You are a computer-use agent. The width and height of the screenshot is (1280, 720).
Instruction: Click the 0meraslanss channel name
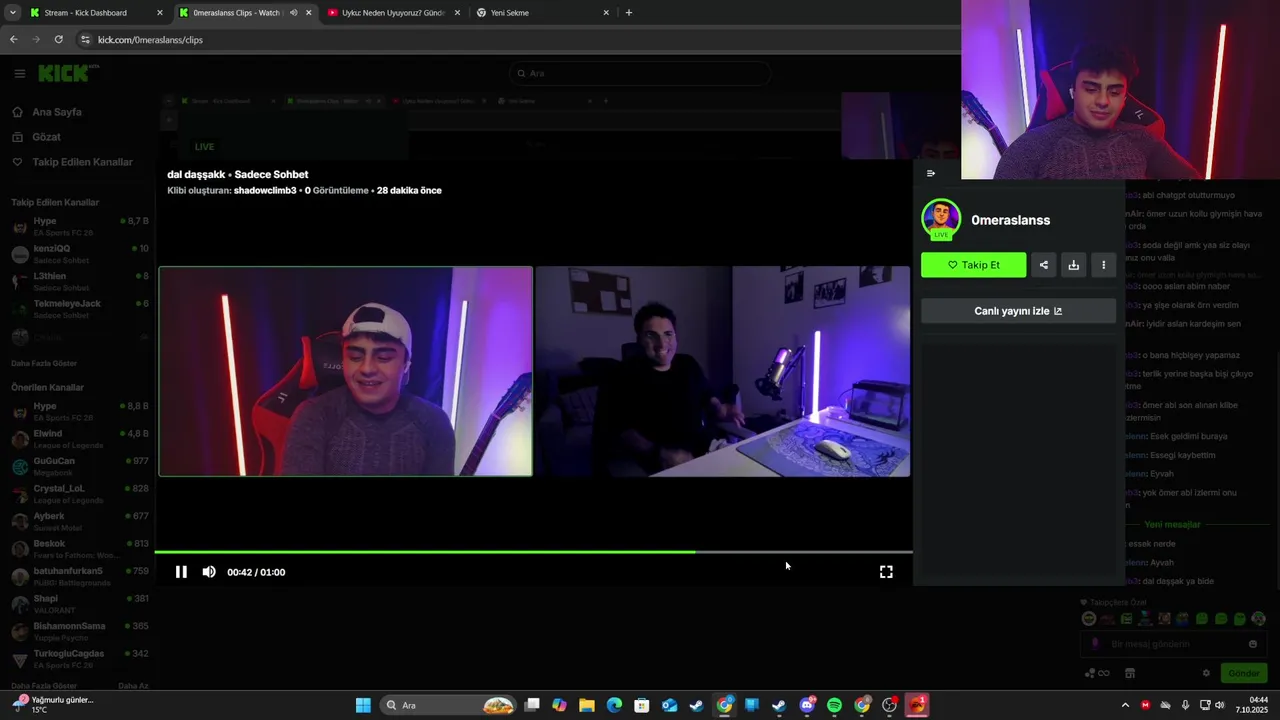pos(1010,220)
